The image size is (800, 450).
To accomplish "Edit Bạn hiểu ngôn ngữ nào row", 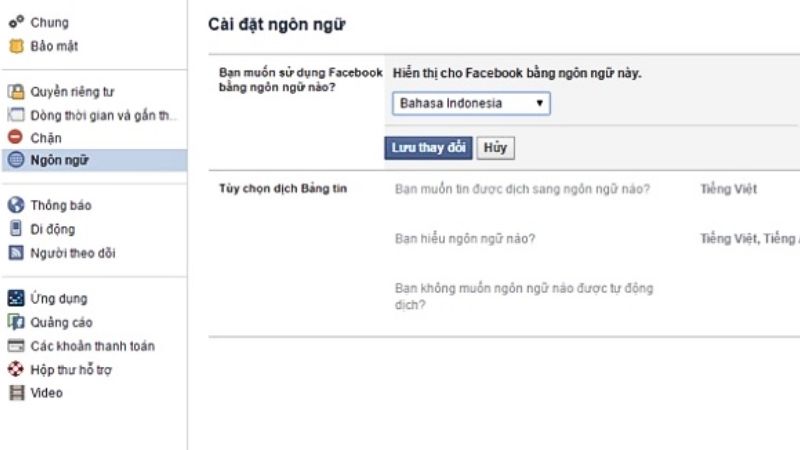I will [x=465, y=239].
